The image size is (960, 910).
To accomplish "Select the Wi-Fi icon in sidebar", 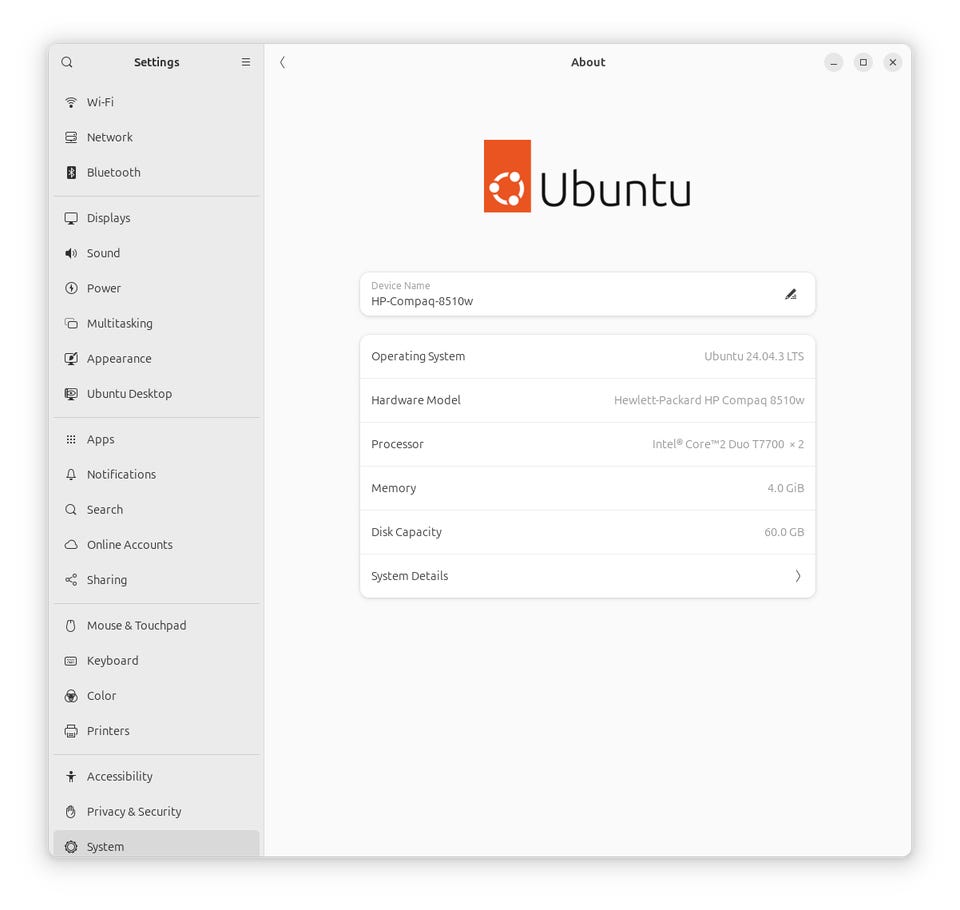I will (x=71, y=102).
